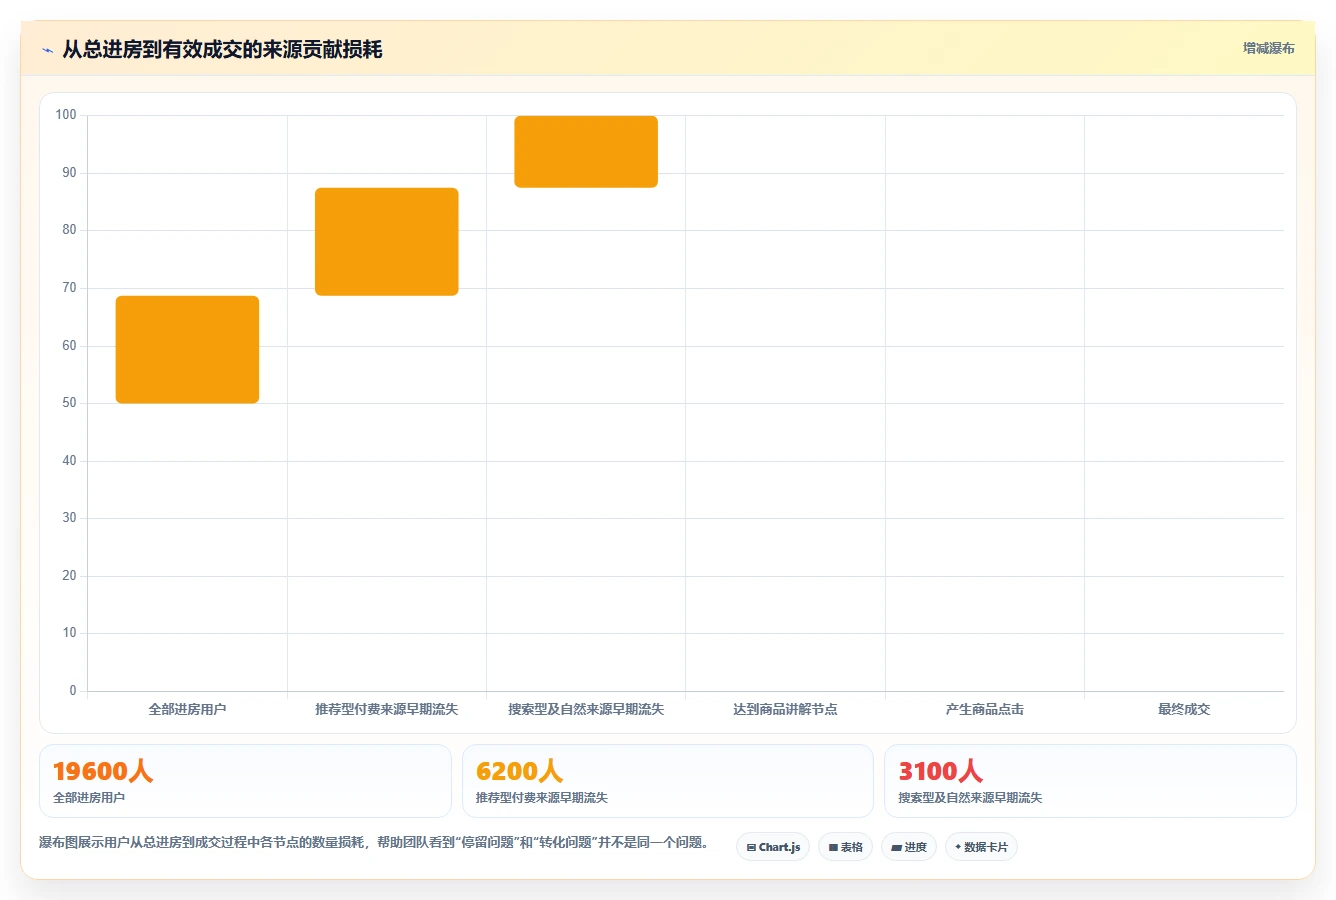Viewport: 1336px width, 900px height.
Task: Click the 搜索型及自然来源早期流失 orange bar
Action: click(x=586, y=151)
